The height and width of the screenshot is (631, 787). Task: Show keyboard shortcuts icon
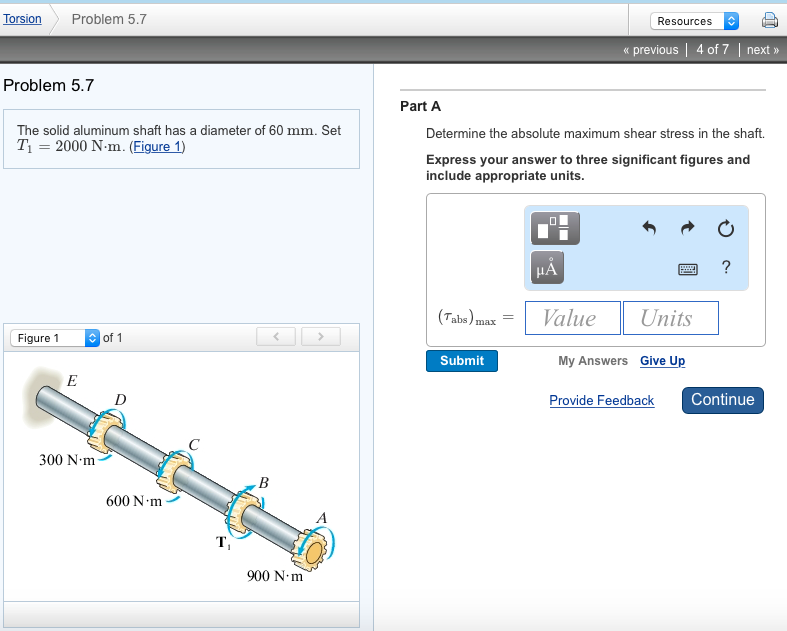pyautogui.click(x=688, y=269)
